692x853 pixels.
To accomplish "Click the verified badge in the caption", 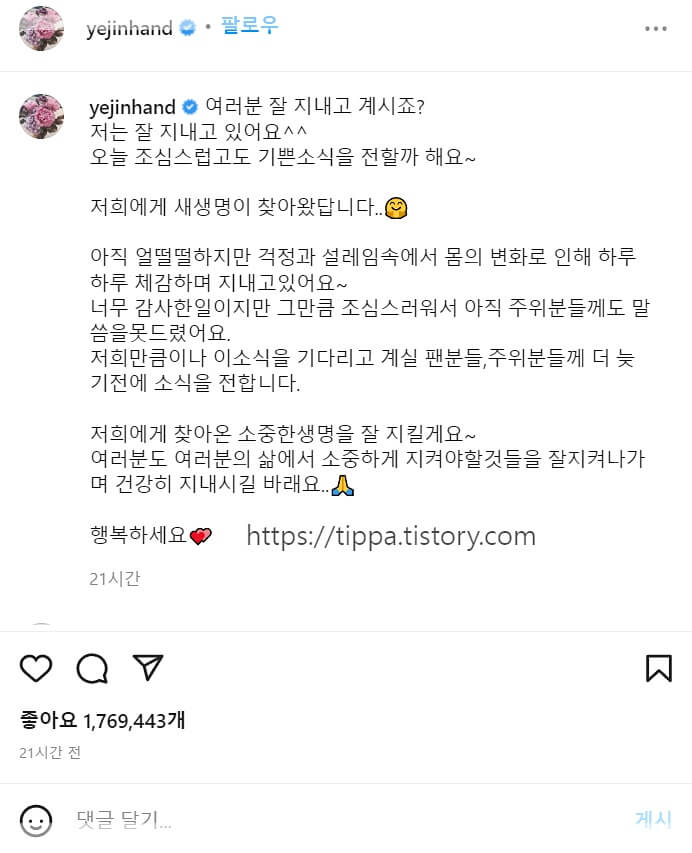I will [x=190, y=107].
